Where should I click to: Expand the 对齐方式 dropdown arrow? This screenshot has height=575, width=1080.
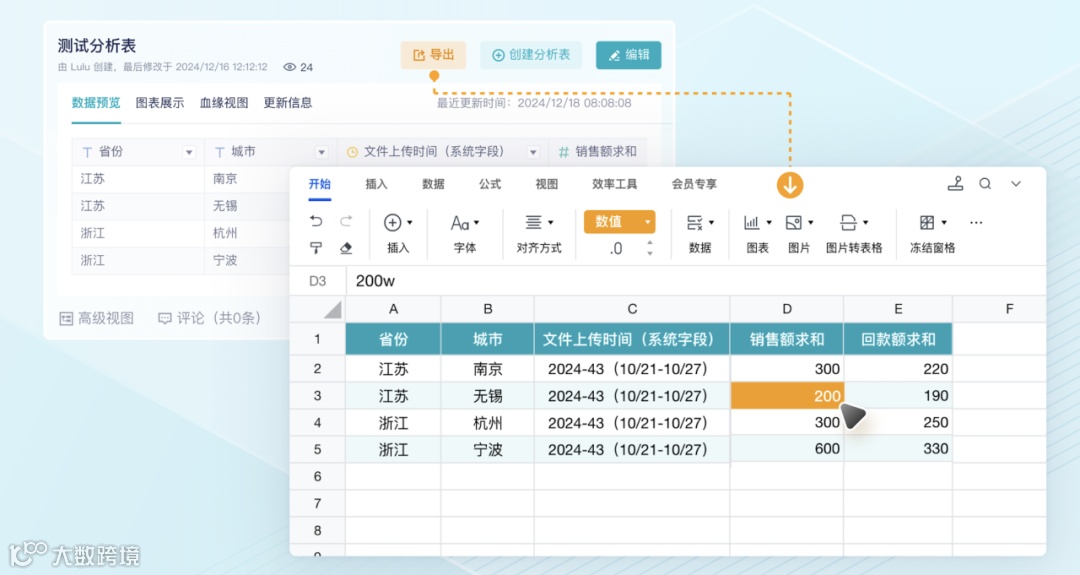[550, 223]
